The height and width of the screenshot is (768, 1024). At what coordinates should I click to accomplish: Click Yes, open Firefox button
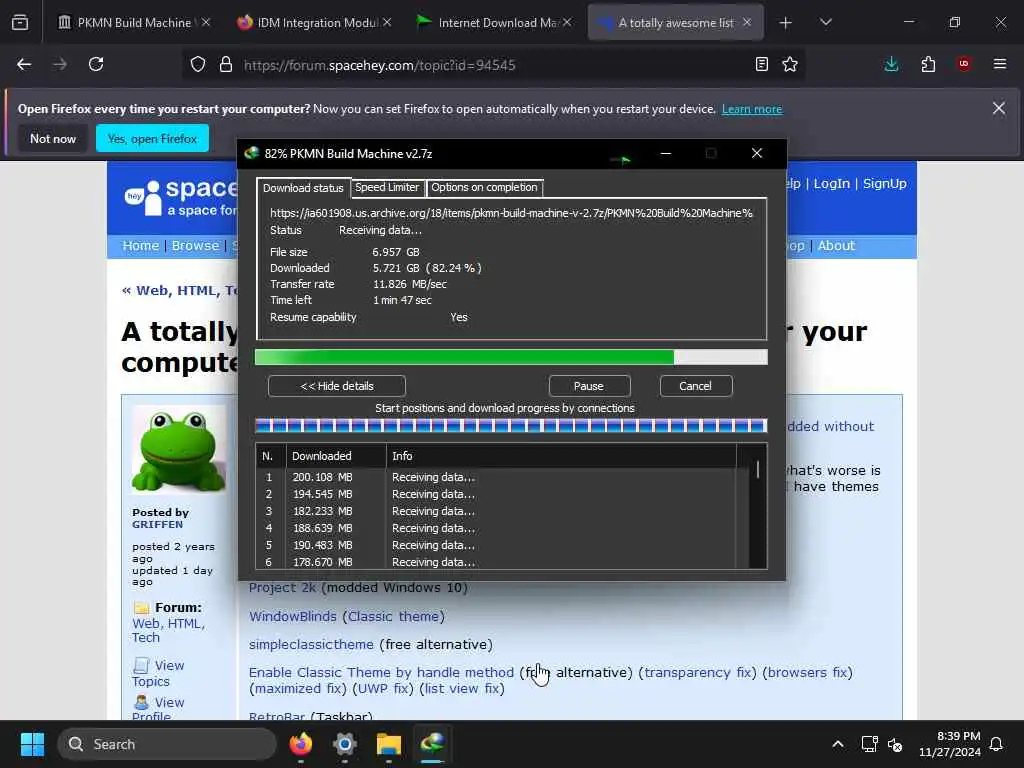point(152,138)
